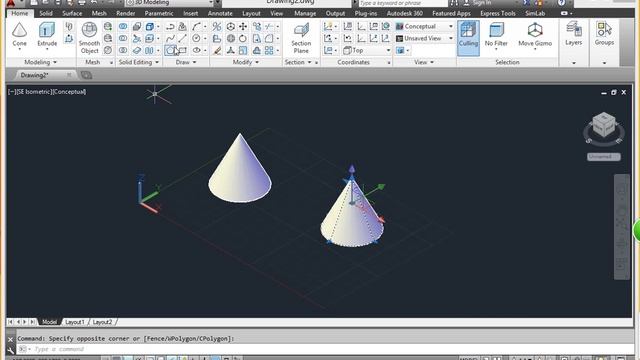Open the No Filter selection tool
This screenshot has height=360, width=640.
point(496,35)
